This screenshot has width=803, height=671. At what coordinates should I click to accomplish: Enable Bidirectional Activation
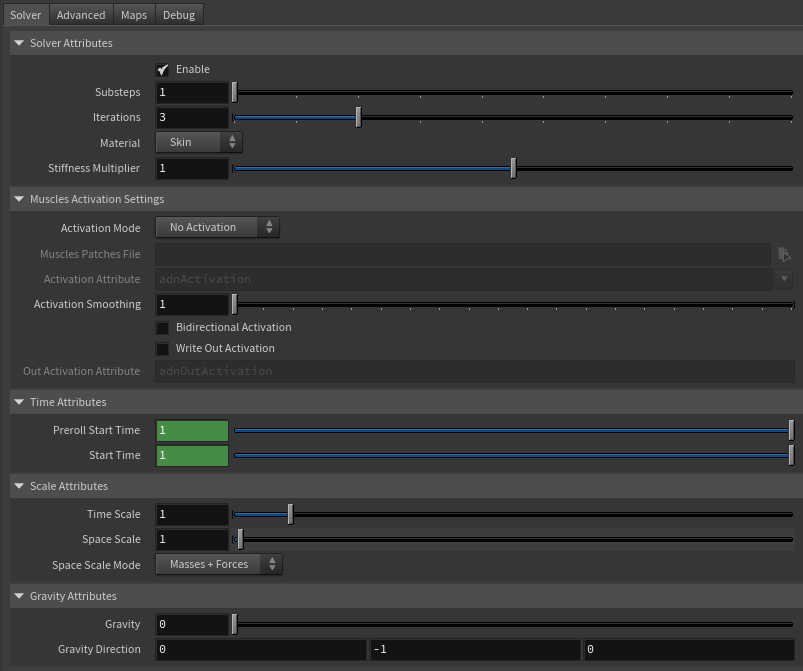(163, 327)
